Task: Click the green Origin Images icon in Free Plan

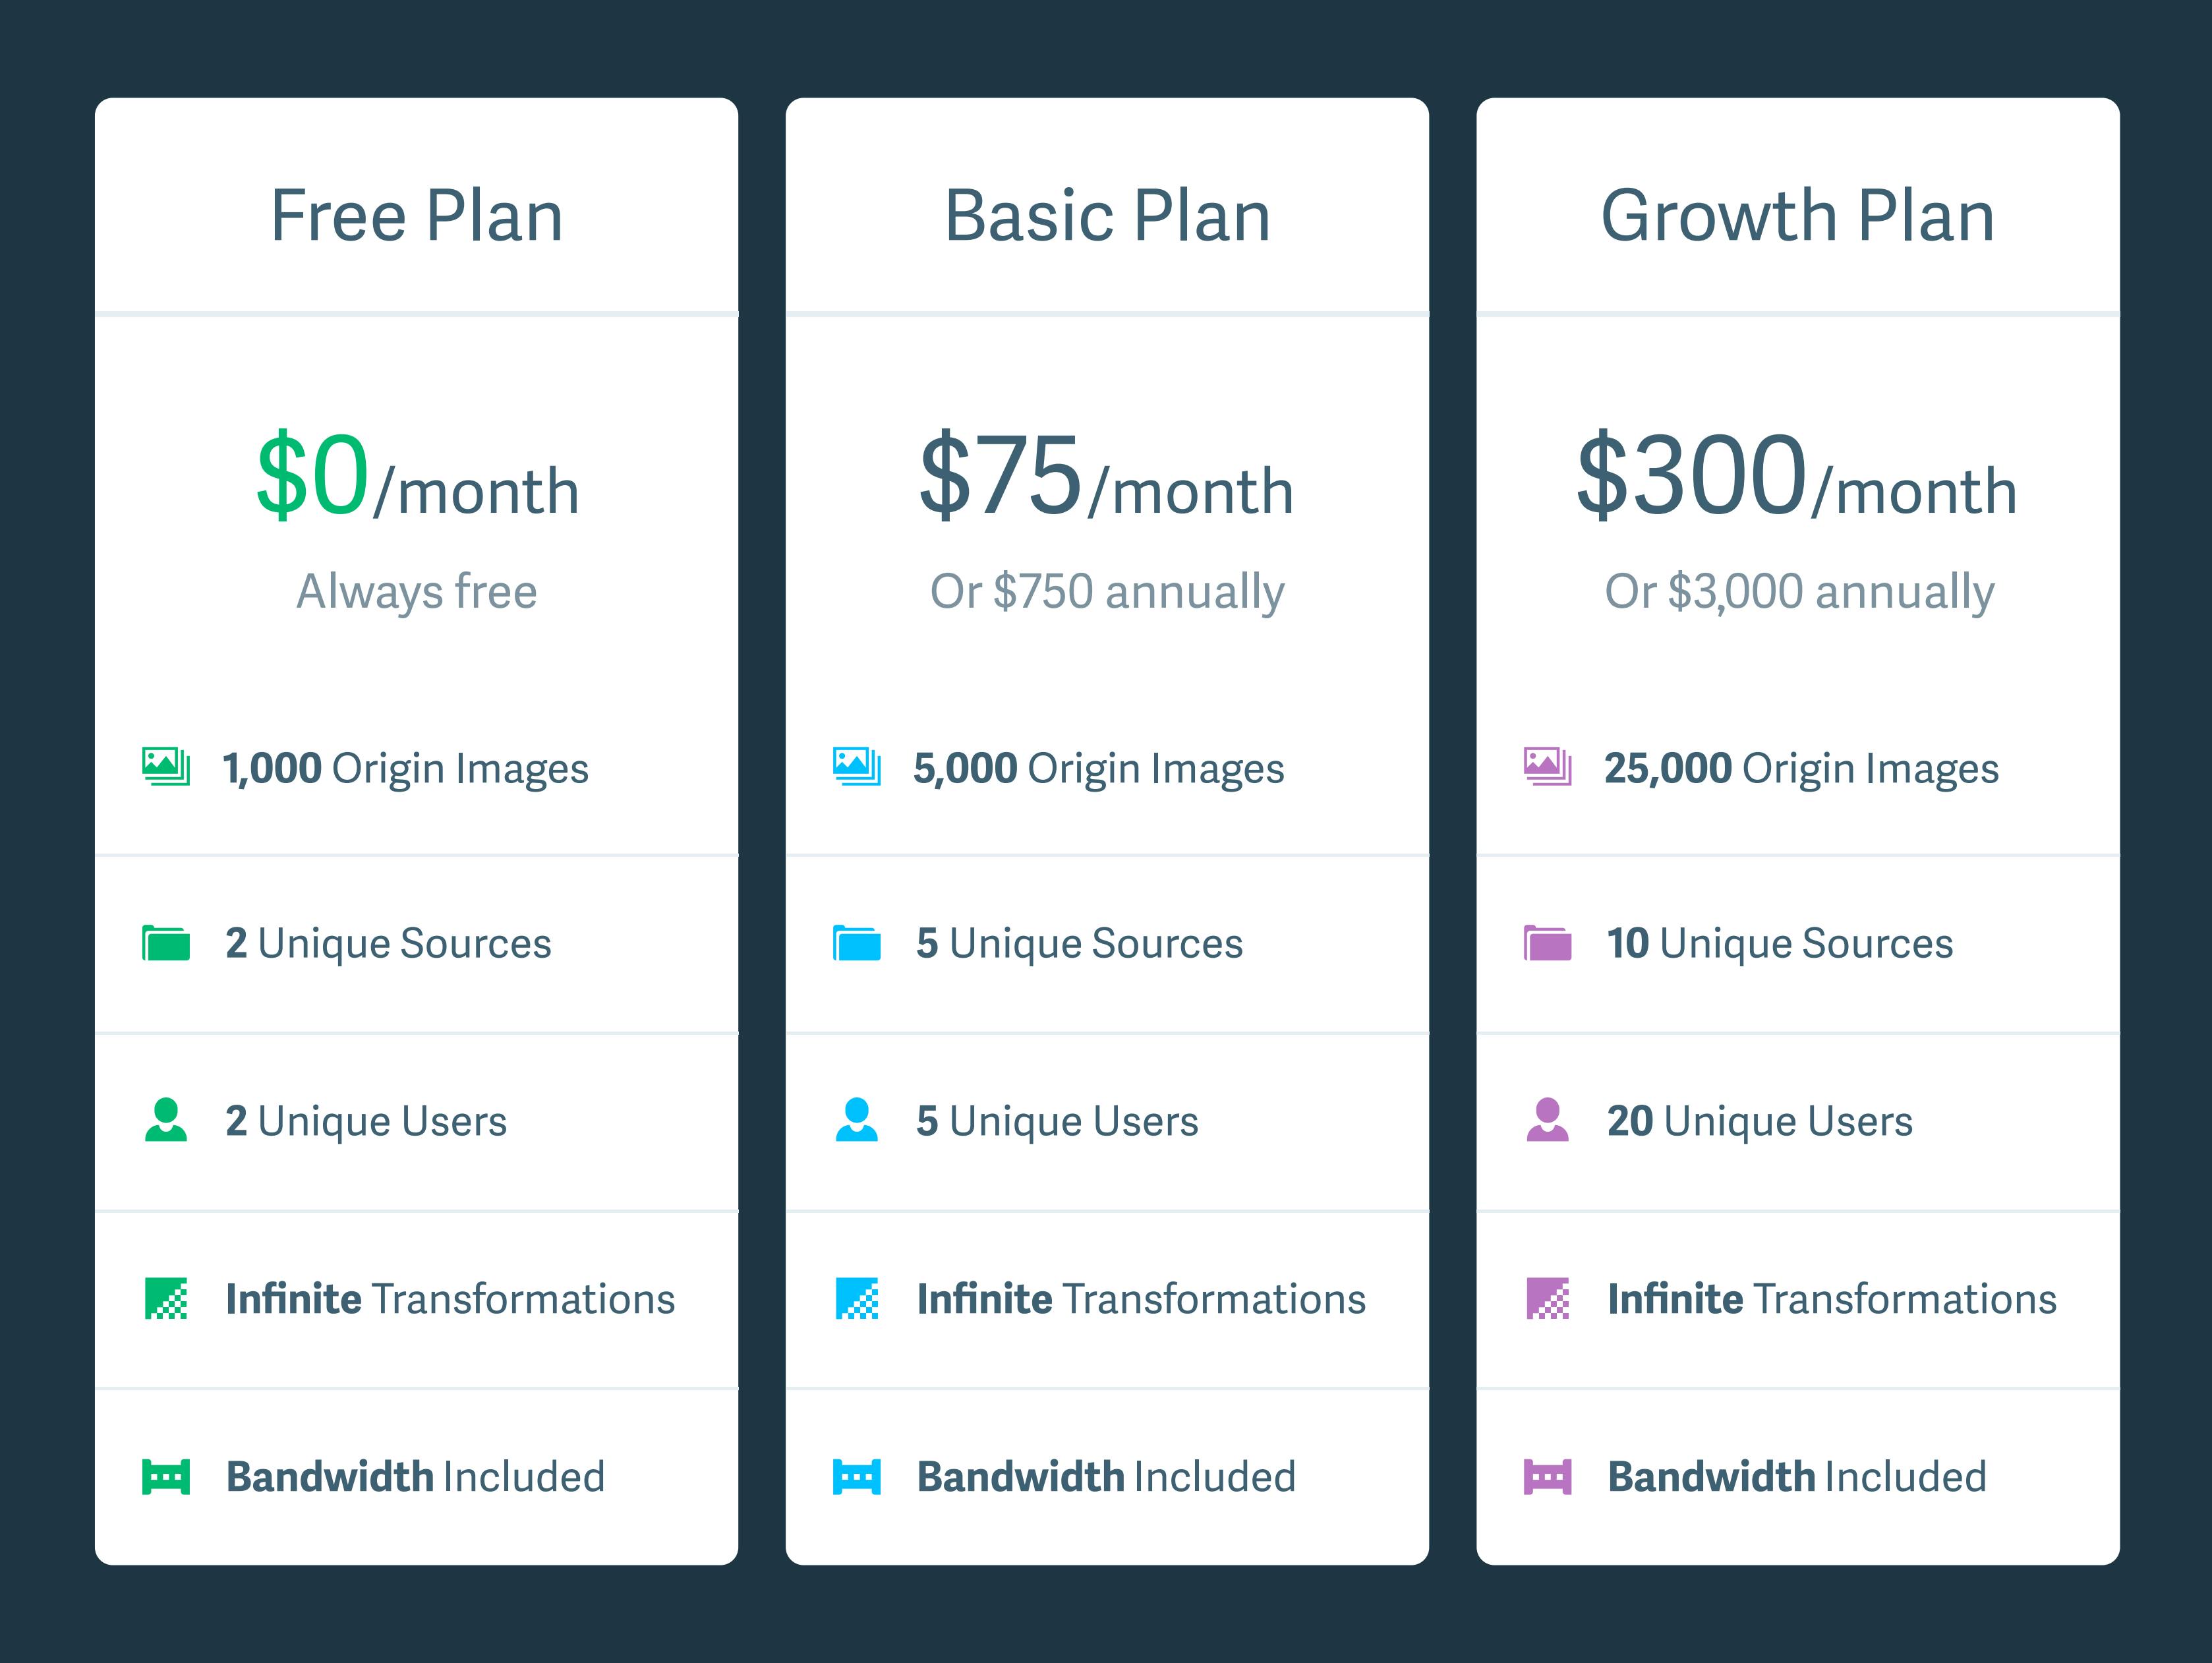Action: (x=166, y=766)
